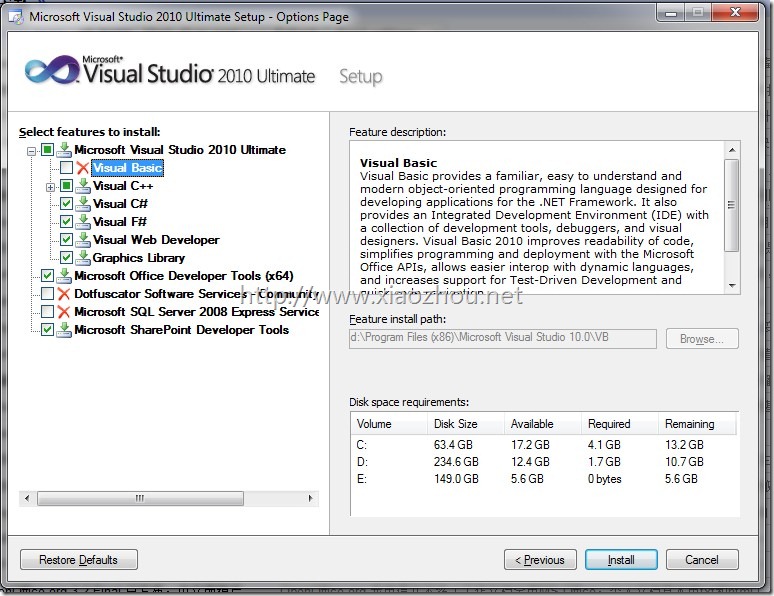This screenshot has height=596, width=774.
Task: Click the C: volume row
Action: pos(544,445)
